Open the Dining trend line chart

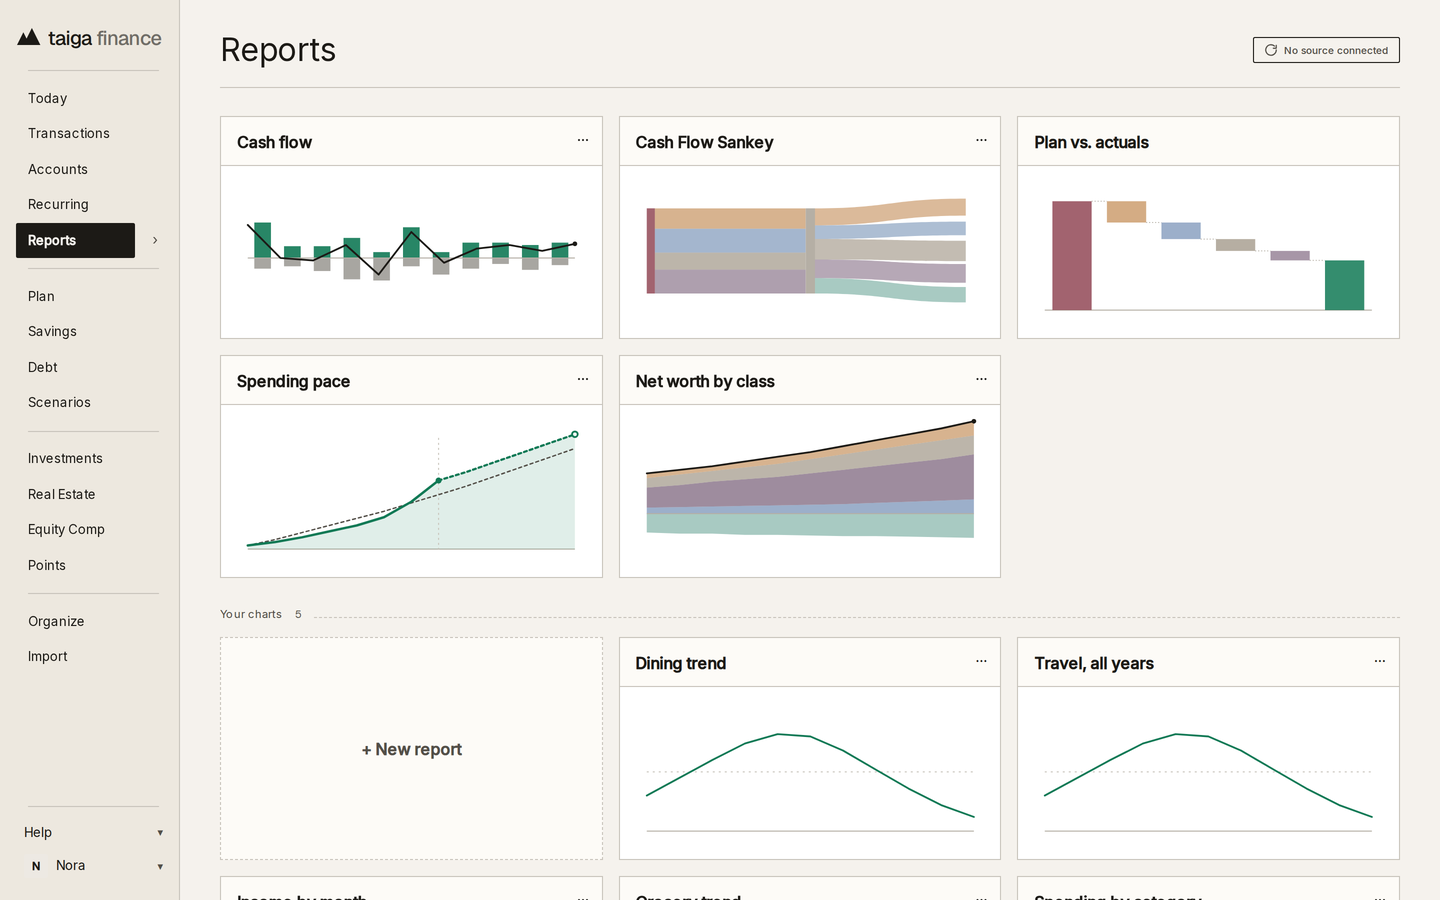click(810, 773)
